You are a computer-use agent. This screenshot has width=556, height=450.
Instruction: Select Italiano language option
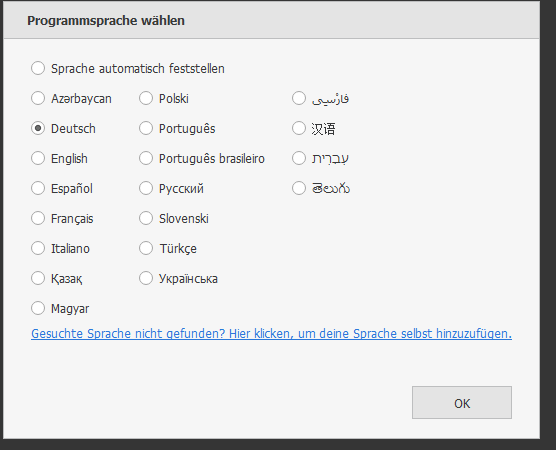pos(38,248)
